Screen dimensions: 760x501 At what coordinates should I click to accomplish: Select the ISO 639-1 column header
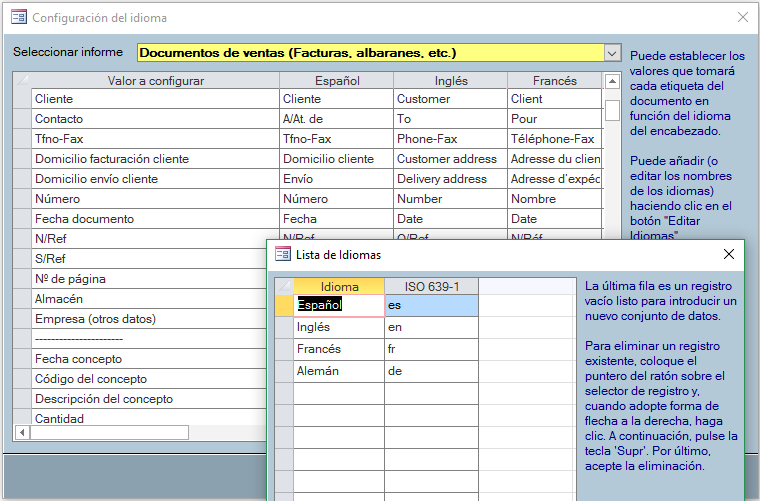point(431,286)
